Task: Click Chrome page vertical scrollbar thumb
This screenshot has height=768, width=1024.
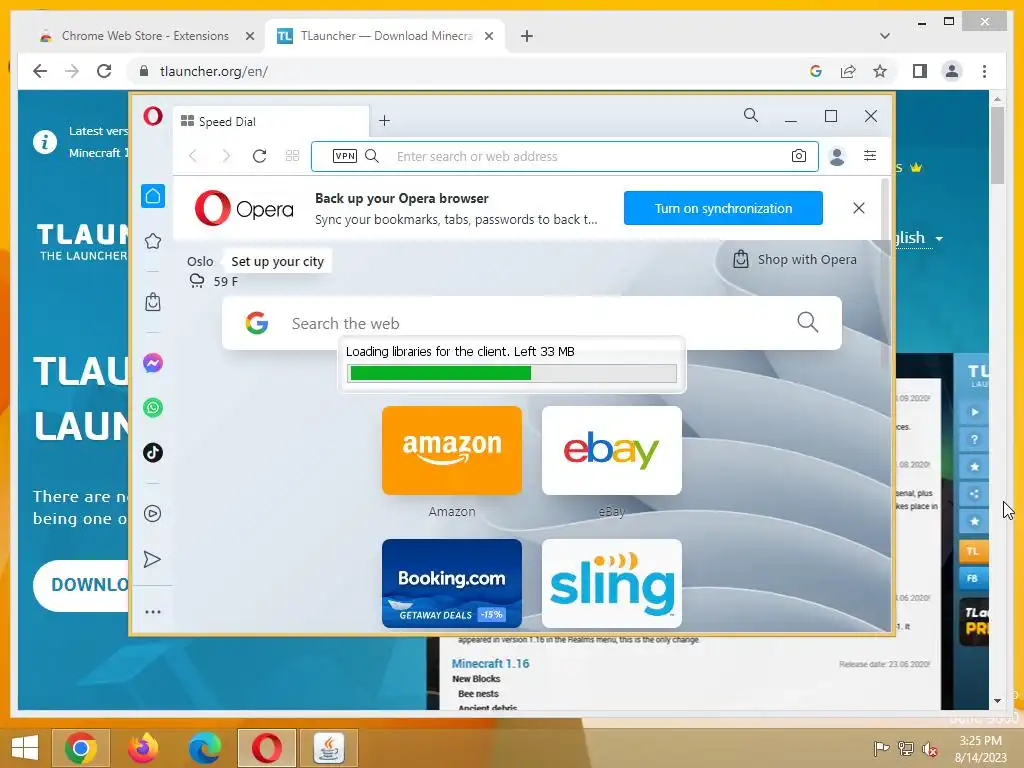Action: click(x=997, y=145)
